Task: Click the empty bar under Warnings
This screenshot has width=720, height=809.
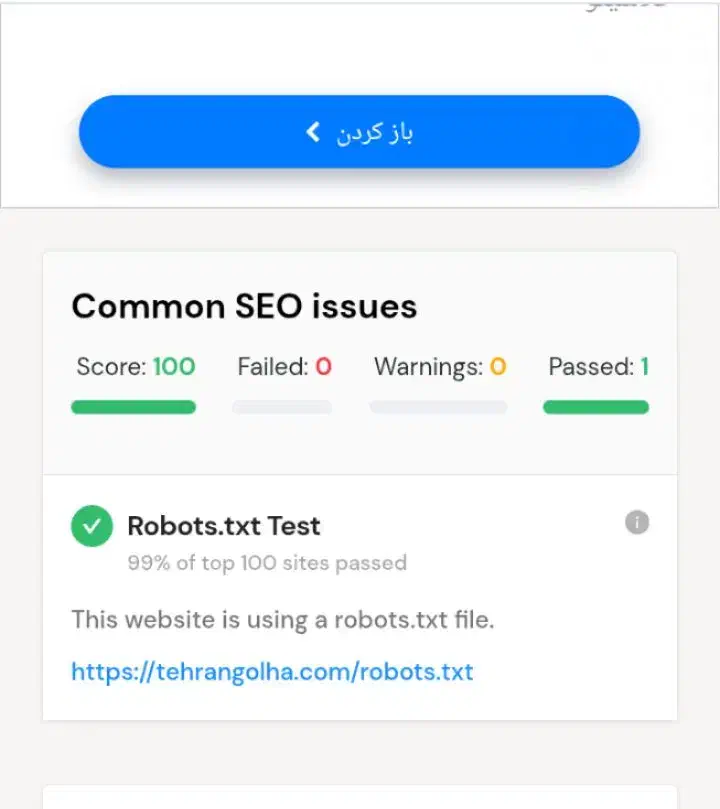Action: pyautogui.click(x=438, y=407)
